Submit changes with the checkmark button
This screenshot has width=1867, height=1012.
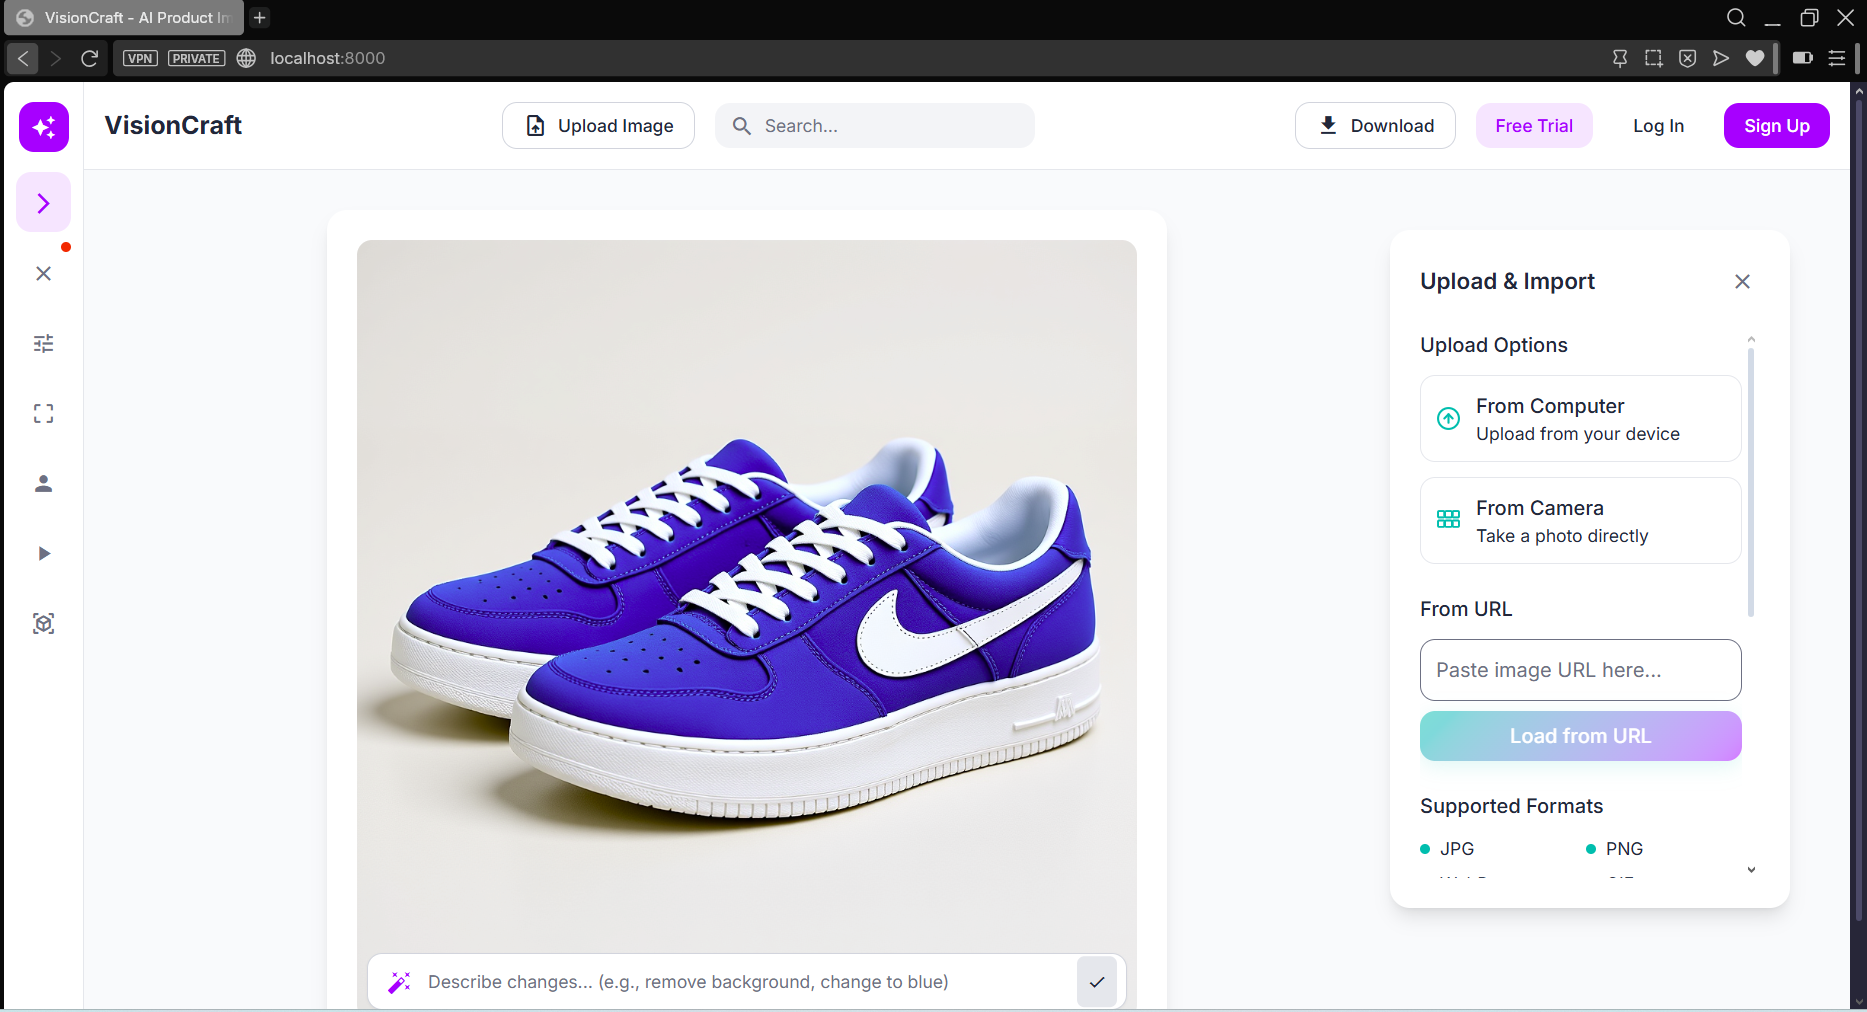click(x=1097, y=982)
